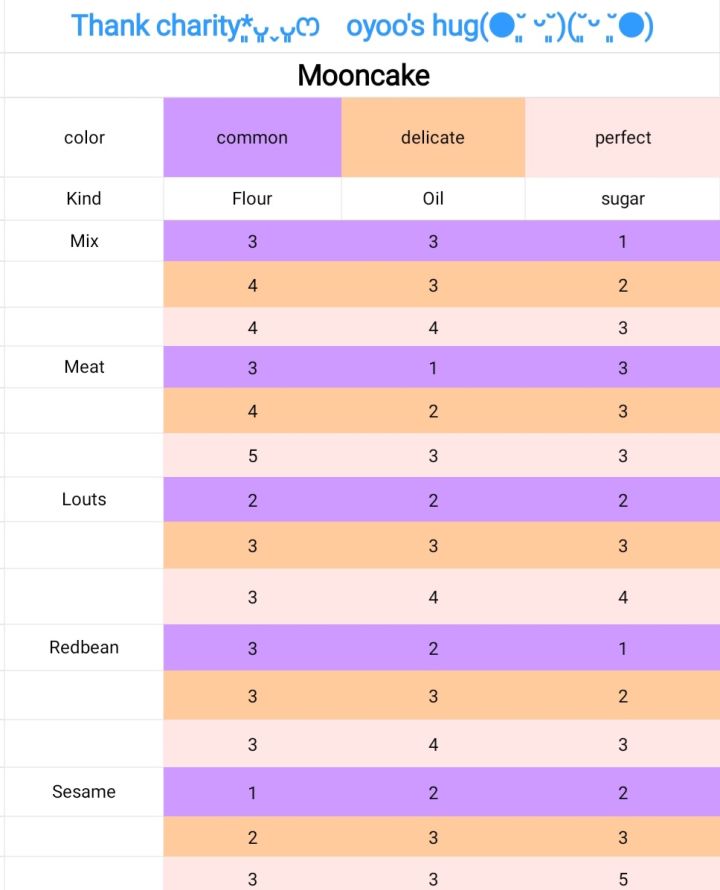Click the 'Meat' row label
The image size is (720, 890).
[x=84, y=367]
